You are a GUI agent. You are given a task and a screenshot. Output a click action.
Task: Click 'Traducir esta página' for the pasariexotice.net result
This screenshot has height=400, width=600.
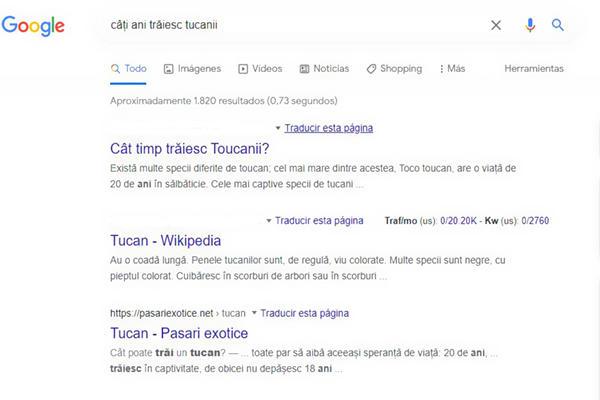305,313
